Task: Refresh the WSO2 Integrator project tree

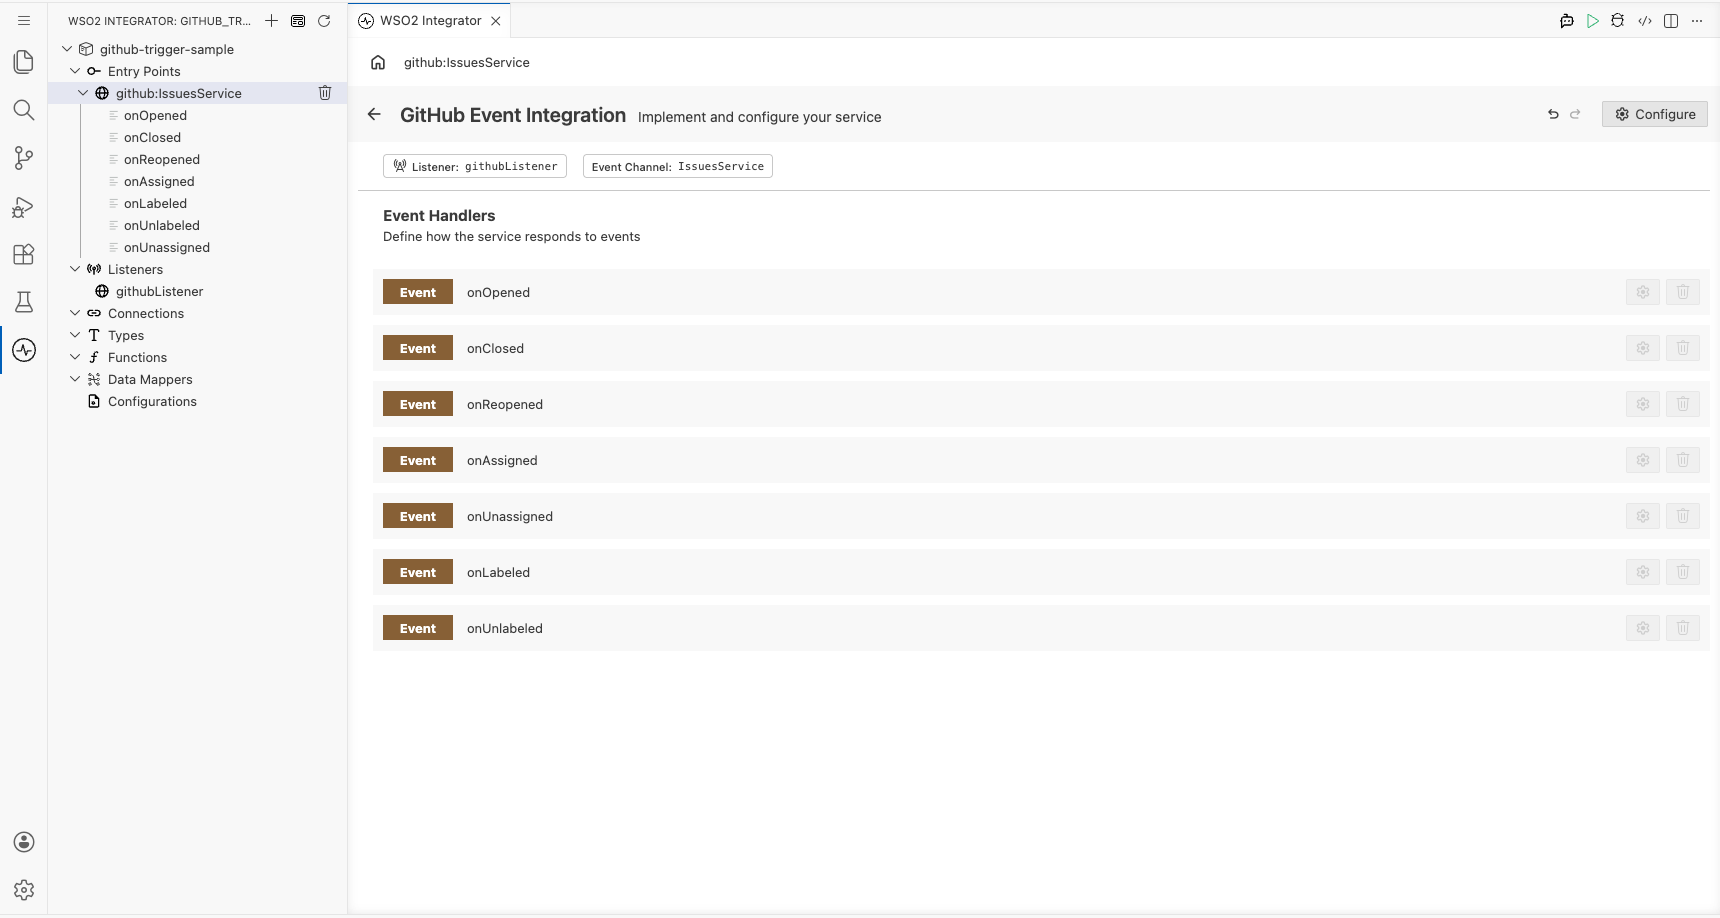Action: pos(324,20)
